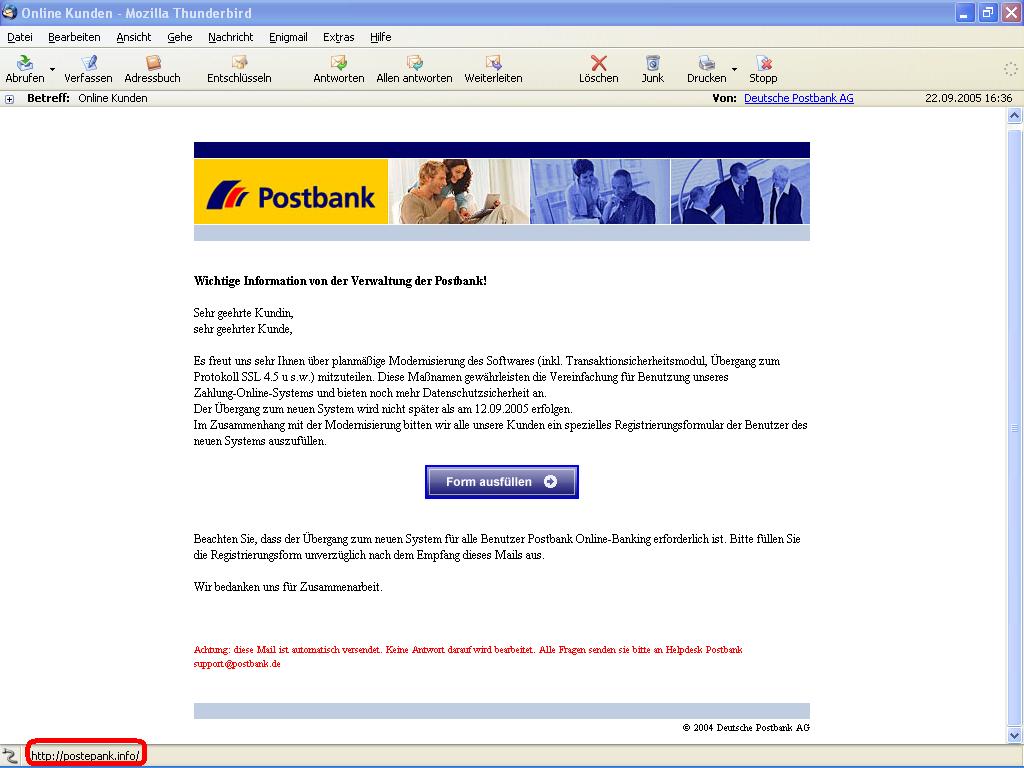1024x768 pixels.
Task: Open the Extras menu
Action: [338, 37]
